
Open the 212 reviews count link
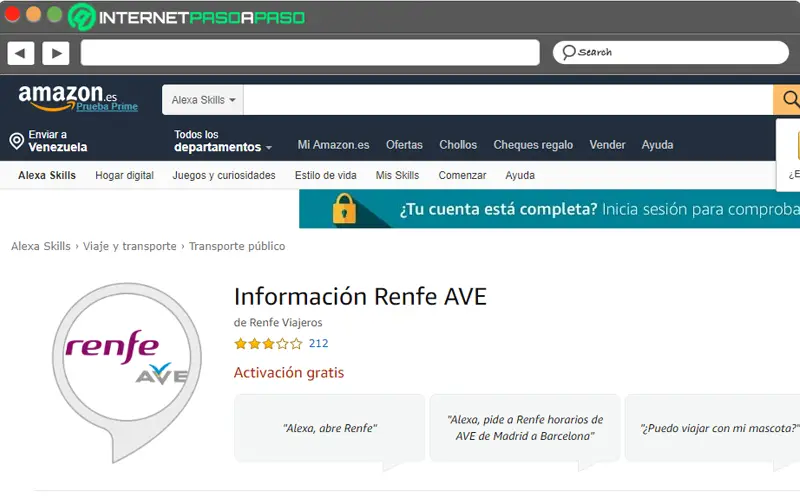click(x=318, y=344)
